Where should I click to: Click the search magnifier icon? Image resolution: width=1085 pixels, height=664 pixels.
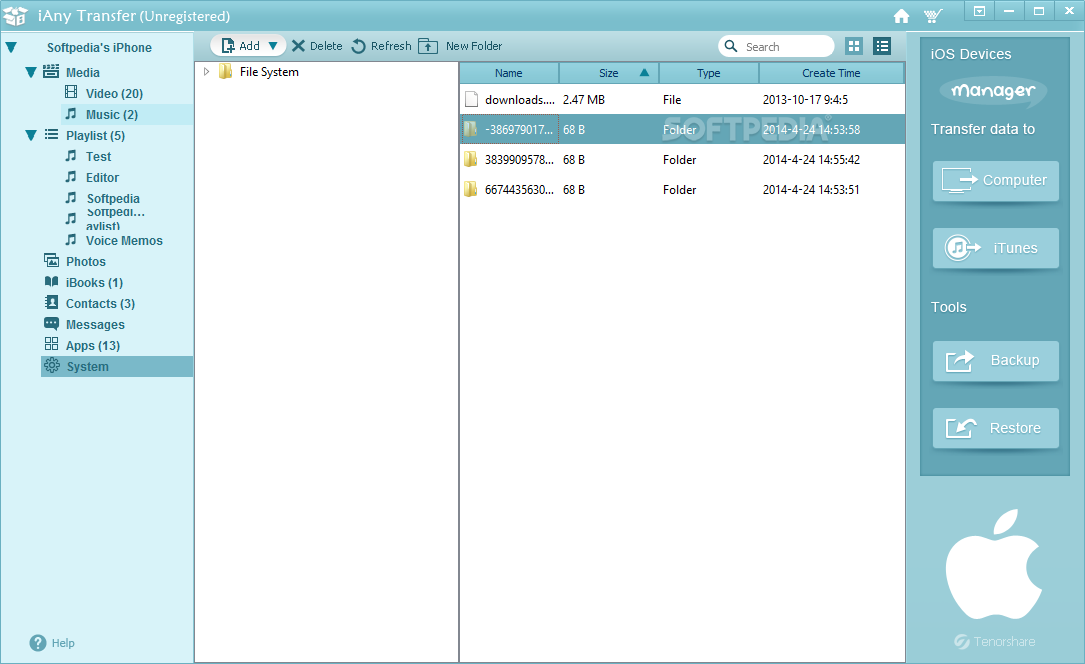click(731, 46)
